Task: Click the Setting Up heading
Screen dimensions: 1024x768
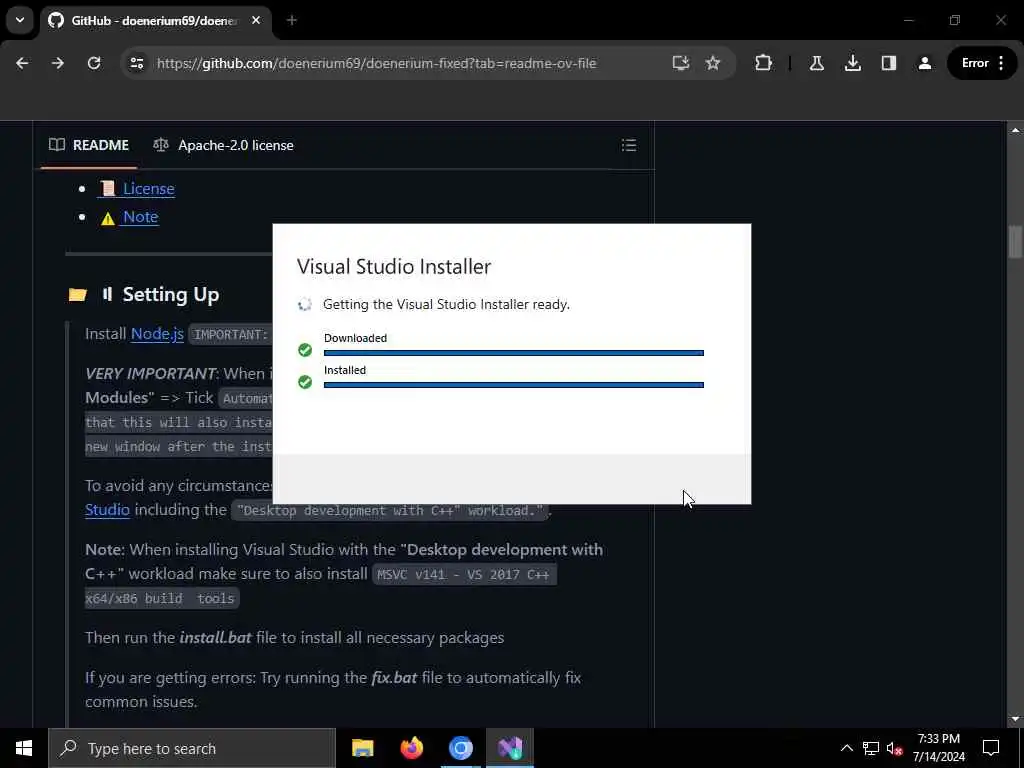Action: (x=170, y=295)
